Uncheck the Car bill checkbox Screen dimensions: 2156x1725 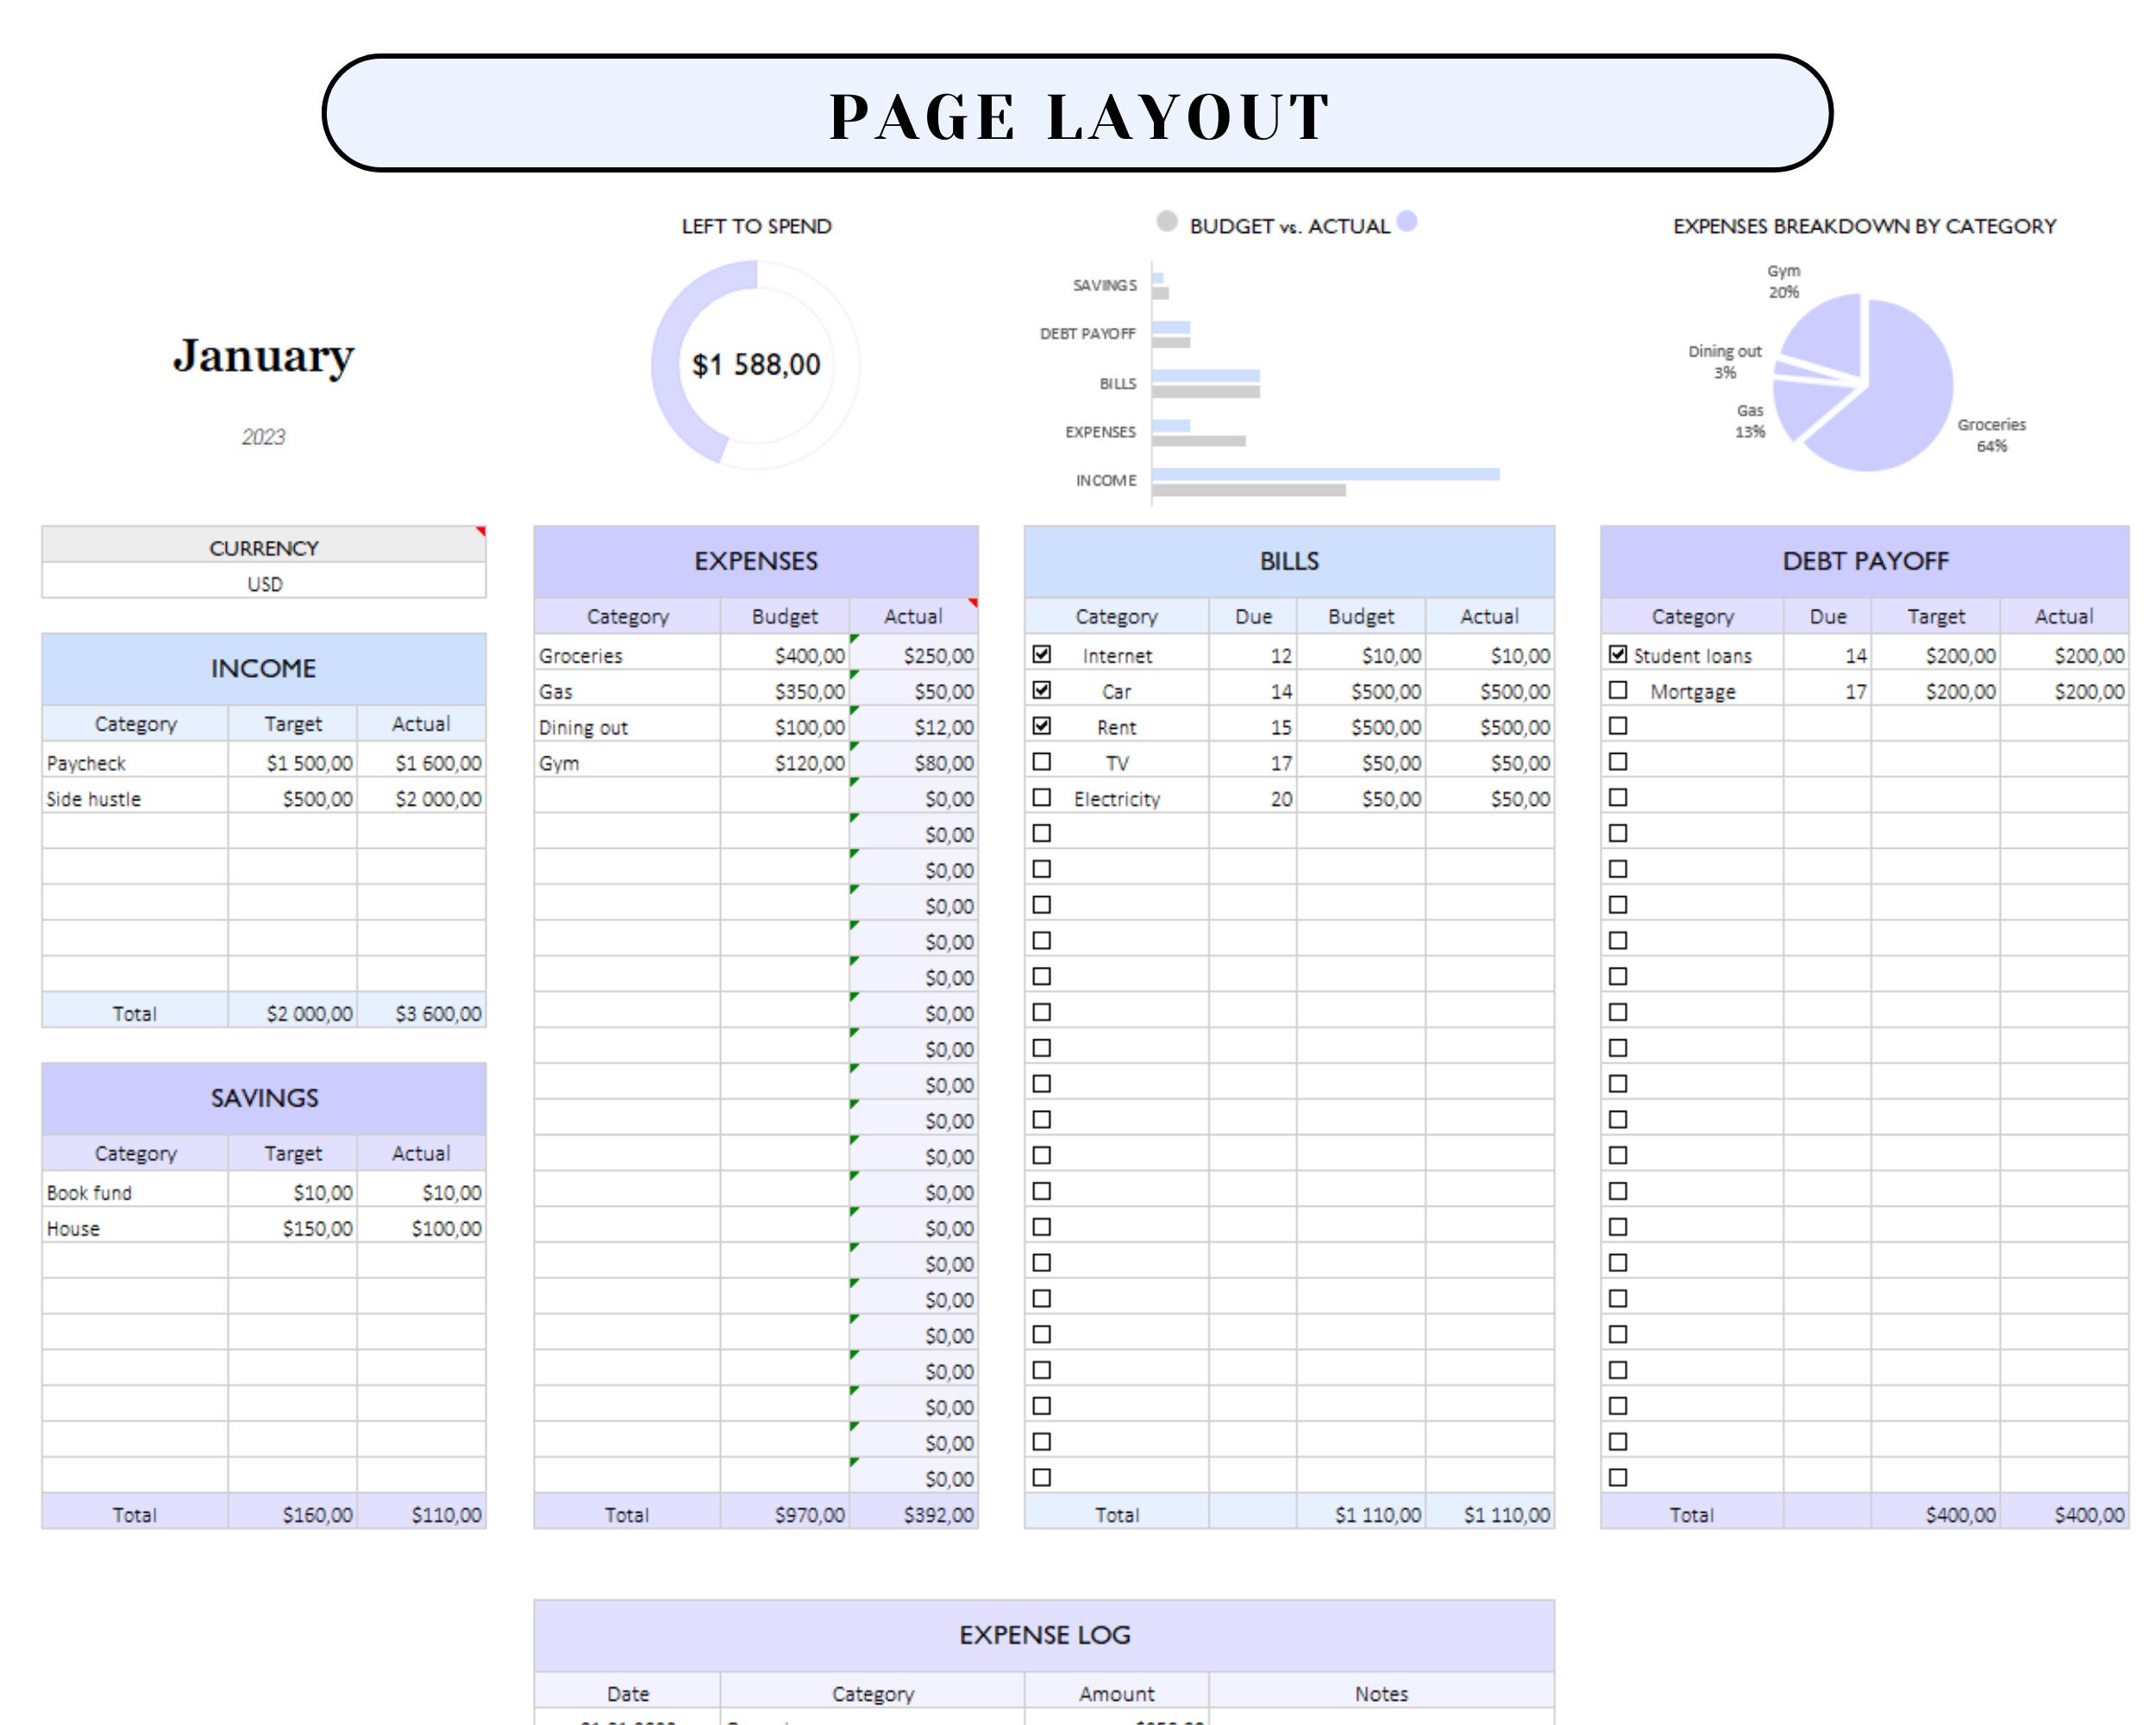click(1042, 691)
